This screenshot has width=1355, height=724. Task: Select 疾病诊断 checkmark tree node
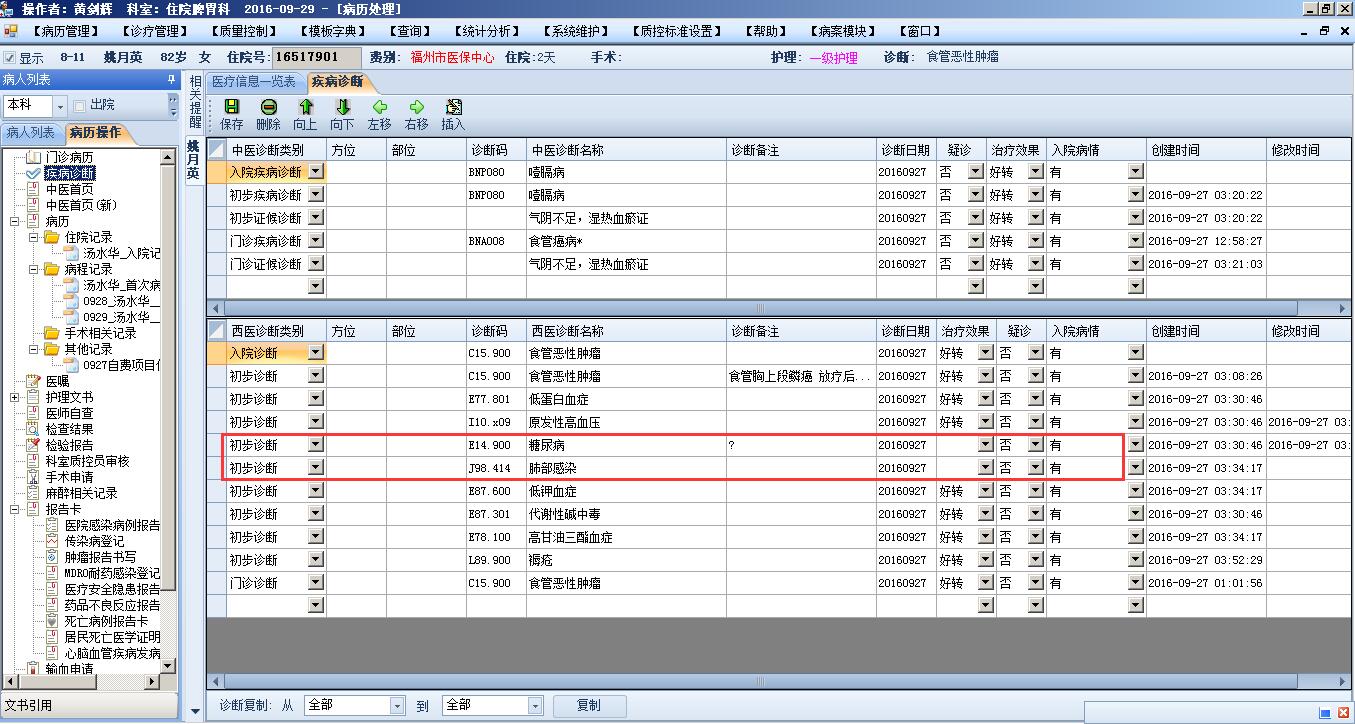70,173
